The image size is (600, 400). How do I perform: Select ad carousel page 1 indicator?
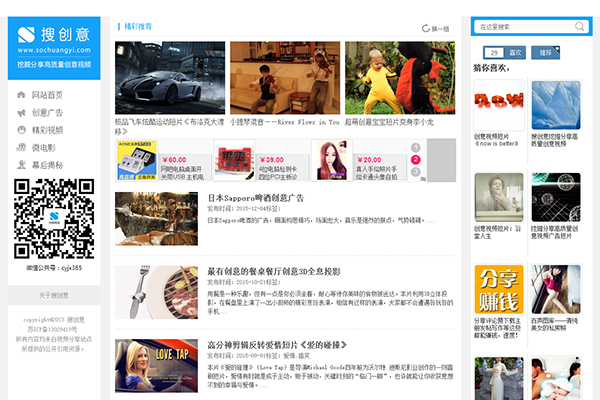(x=415, y=148)
